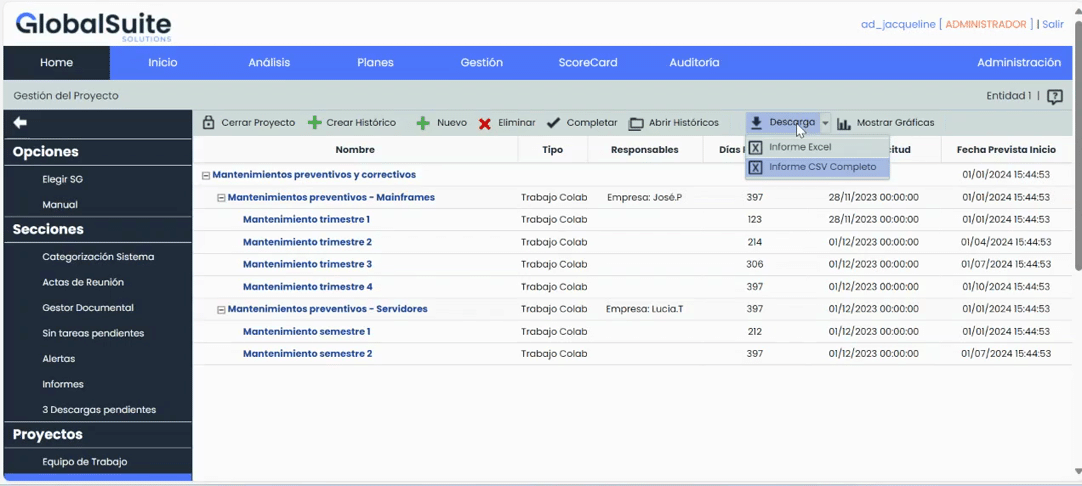Viewport: 1082px width, 486px height.
Task: Click the vertical scrollbar on the right
Action: coord(1077,150)
